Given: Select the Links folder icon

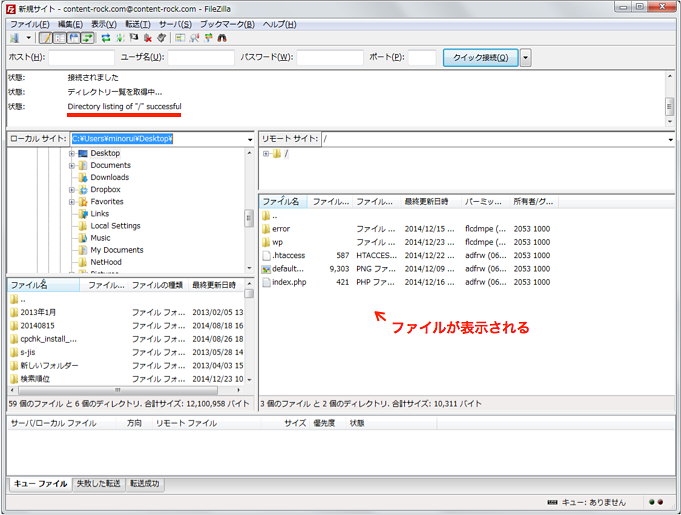Looking at the screenshot, I should click(83, 214).
